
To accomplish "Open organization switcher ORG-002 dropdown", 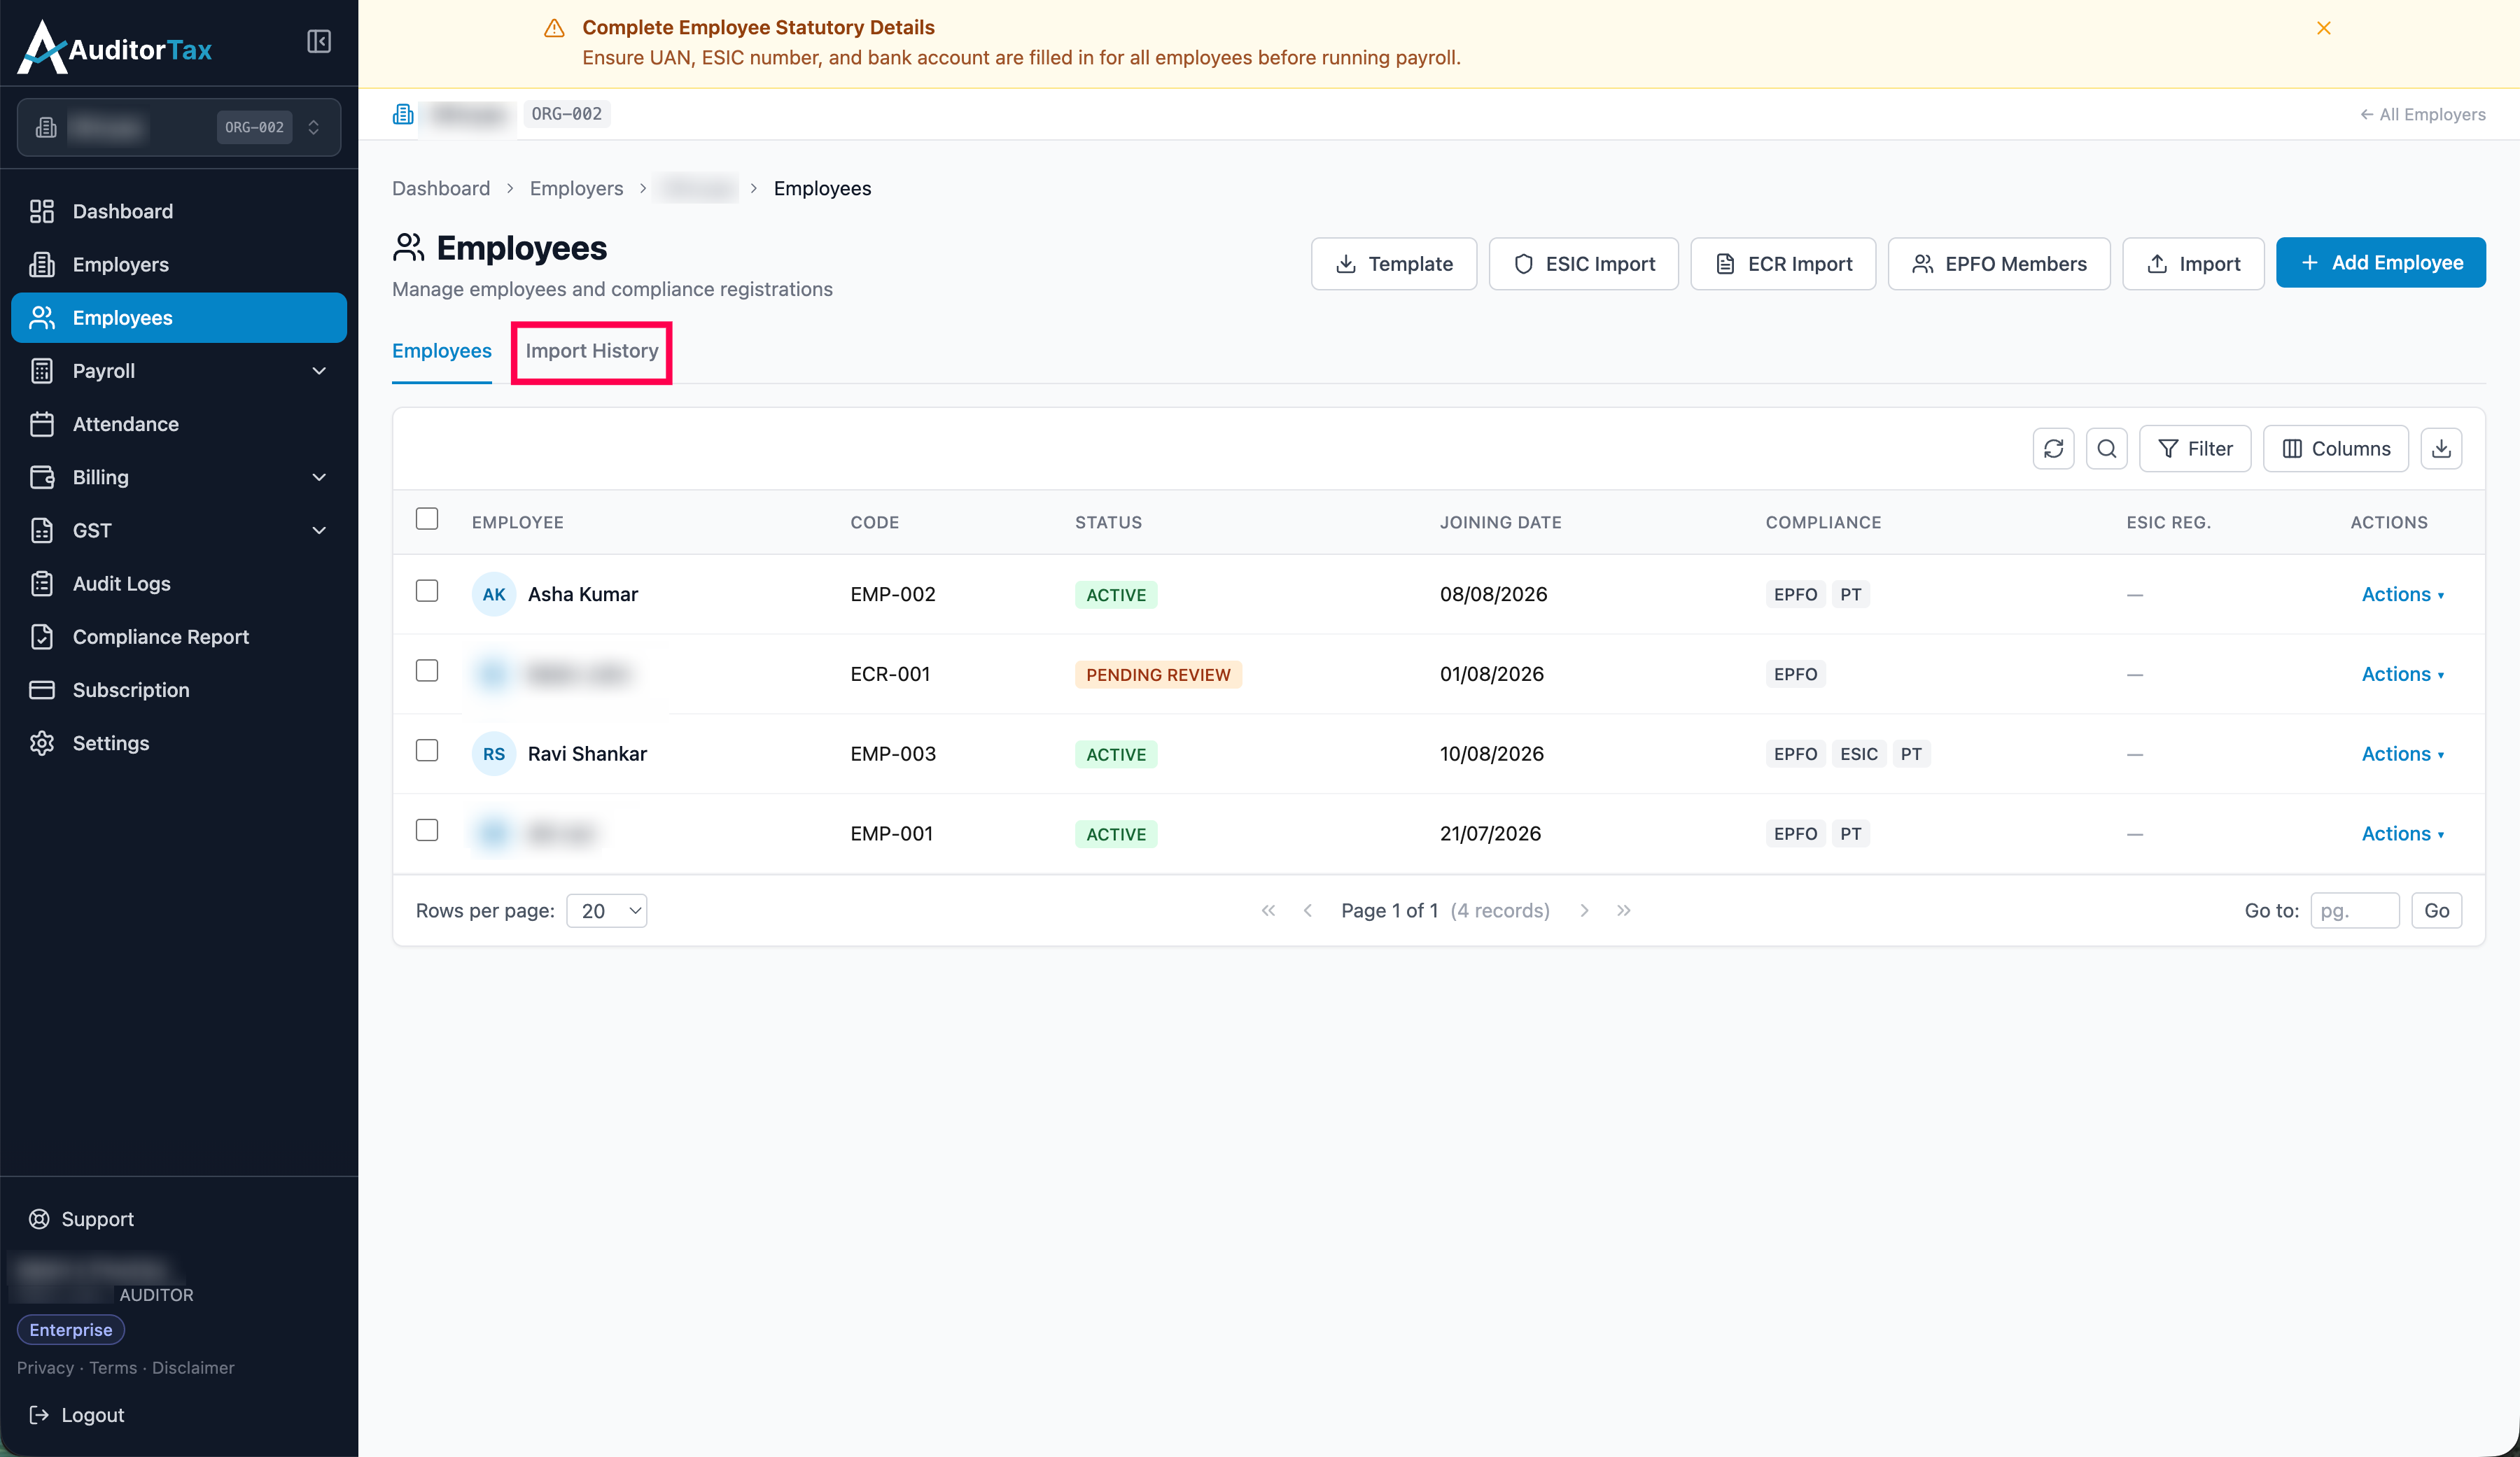I will [179, 127].
